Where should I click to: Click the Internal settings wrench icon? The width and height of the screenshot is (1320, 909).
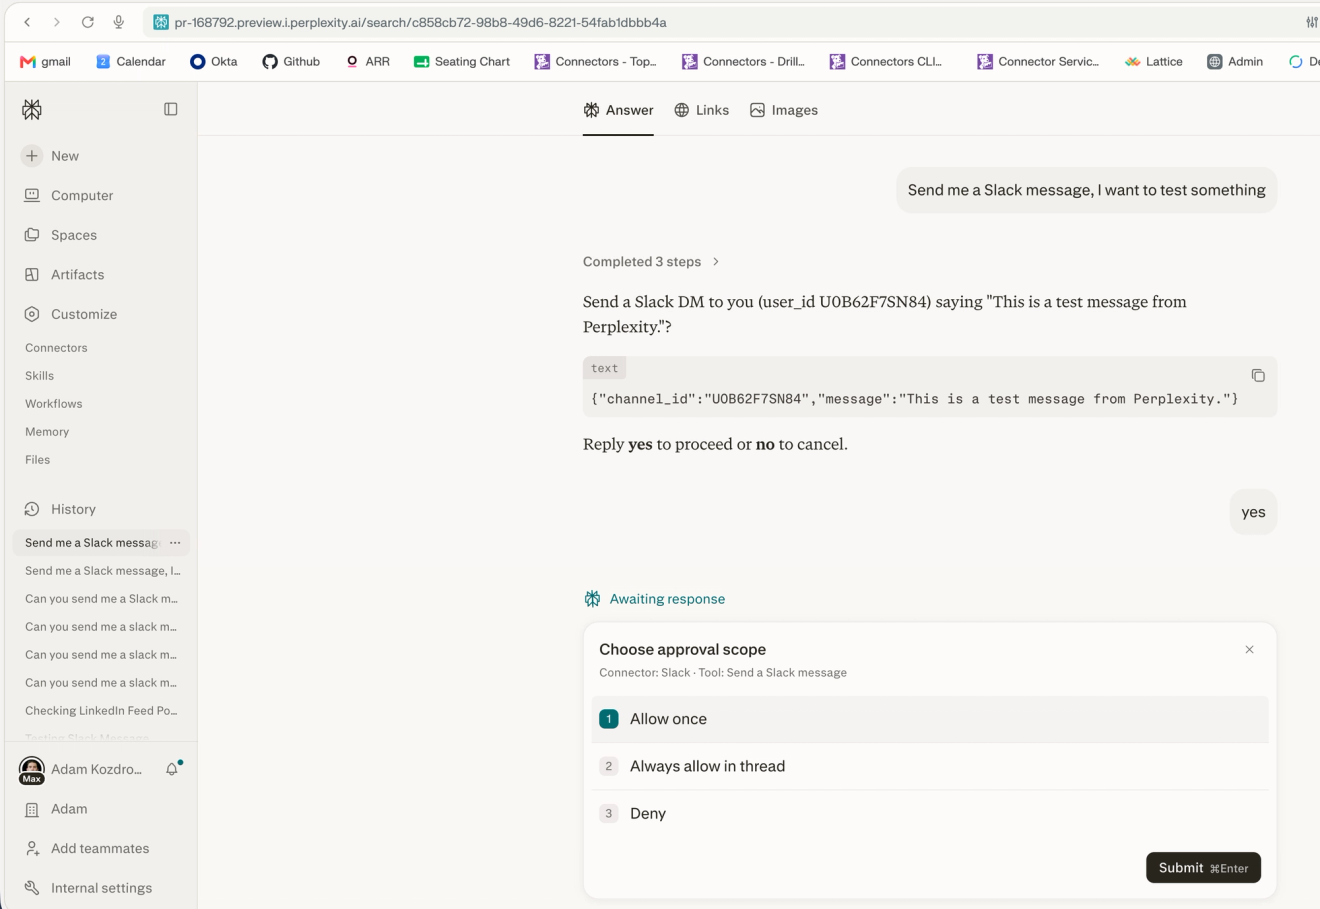pos(32,888)
